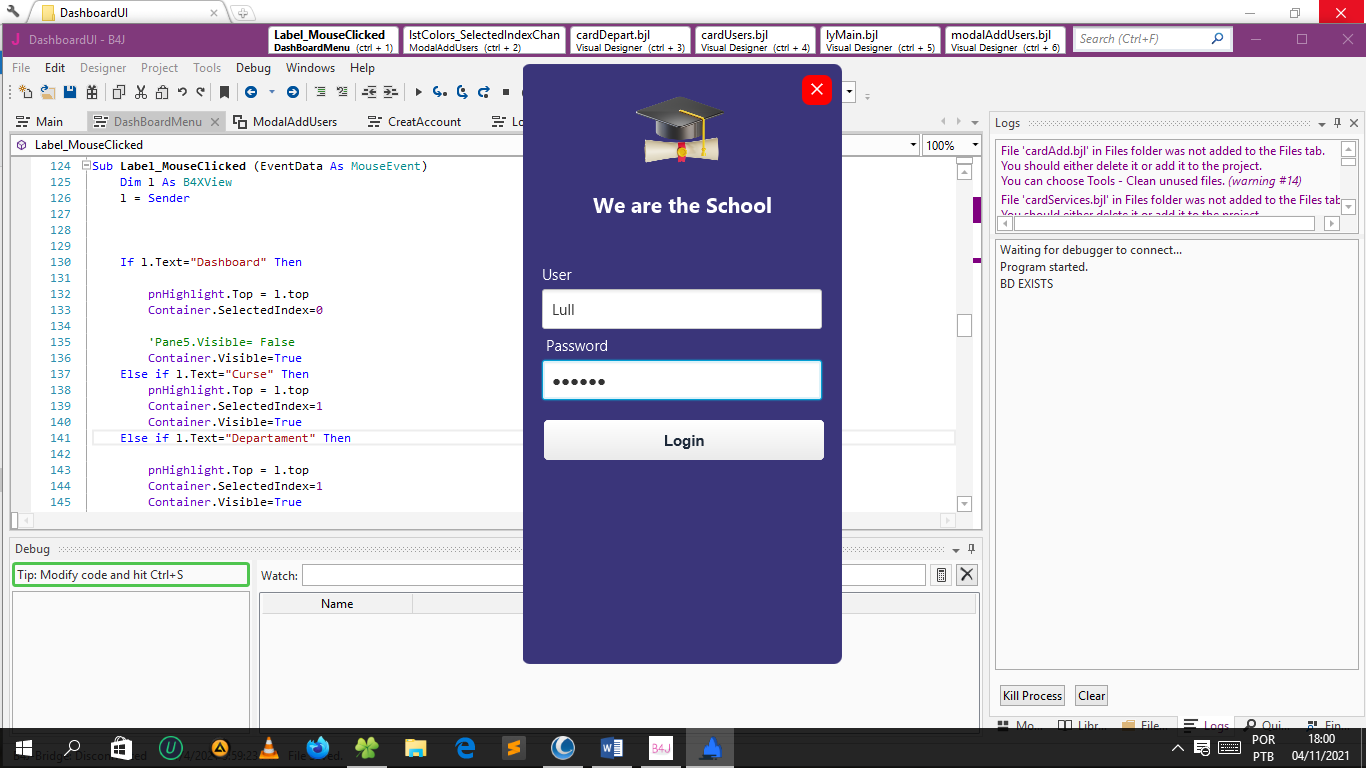Click the New file toolbar icon
The height and width of the screenshot is (768, 1366).
pos(26,92)
